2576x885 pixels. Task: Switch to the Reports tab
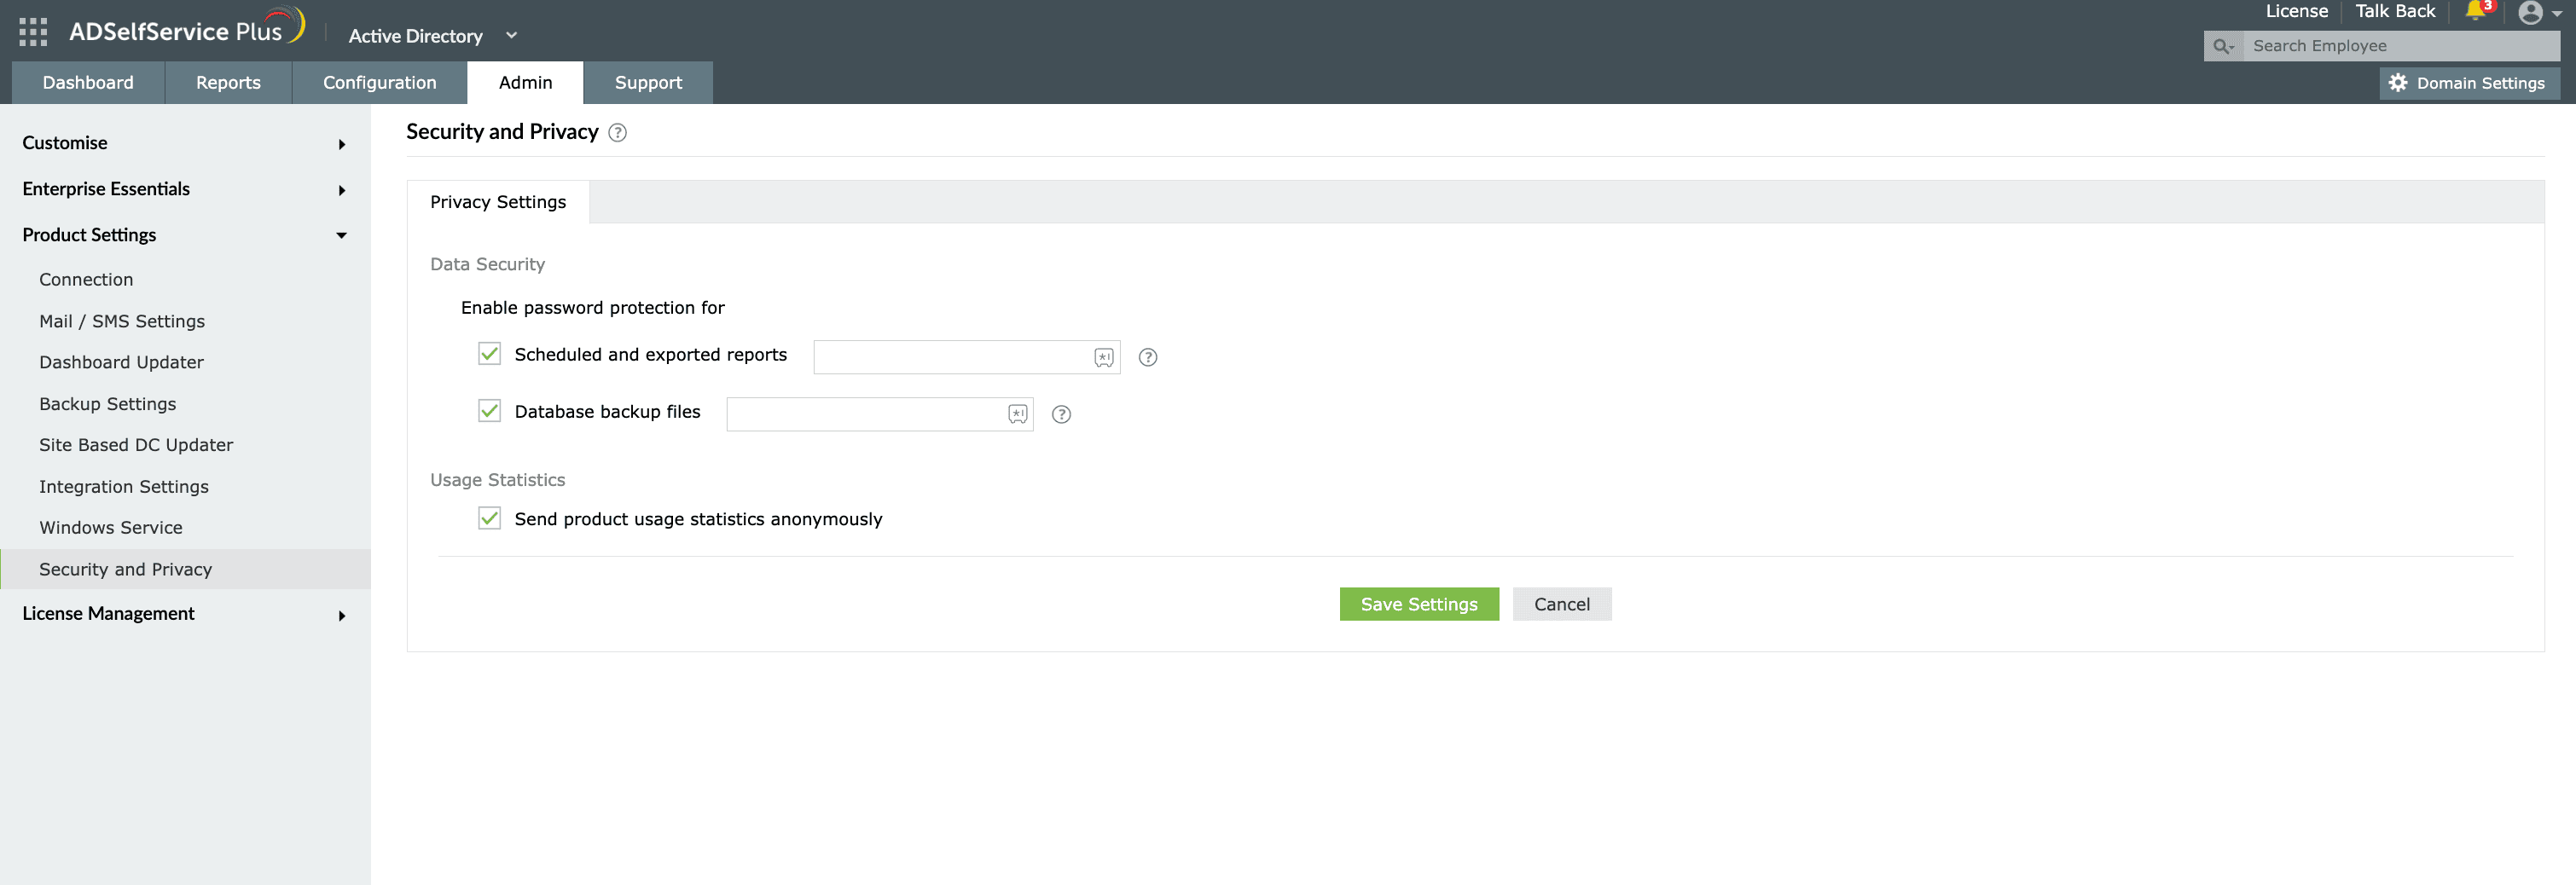coord(228,83)
